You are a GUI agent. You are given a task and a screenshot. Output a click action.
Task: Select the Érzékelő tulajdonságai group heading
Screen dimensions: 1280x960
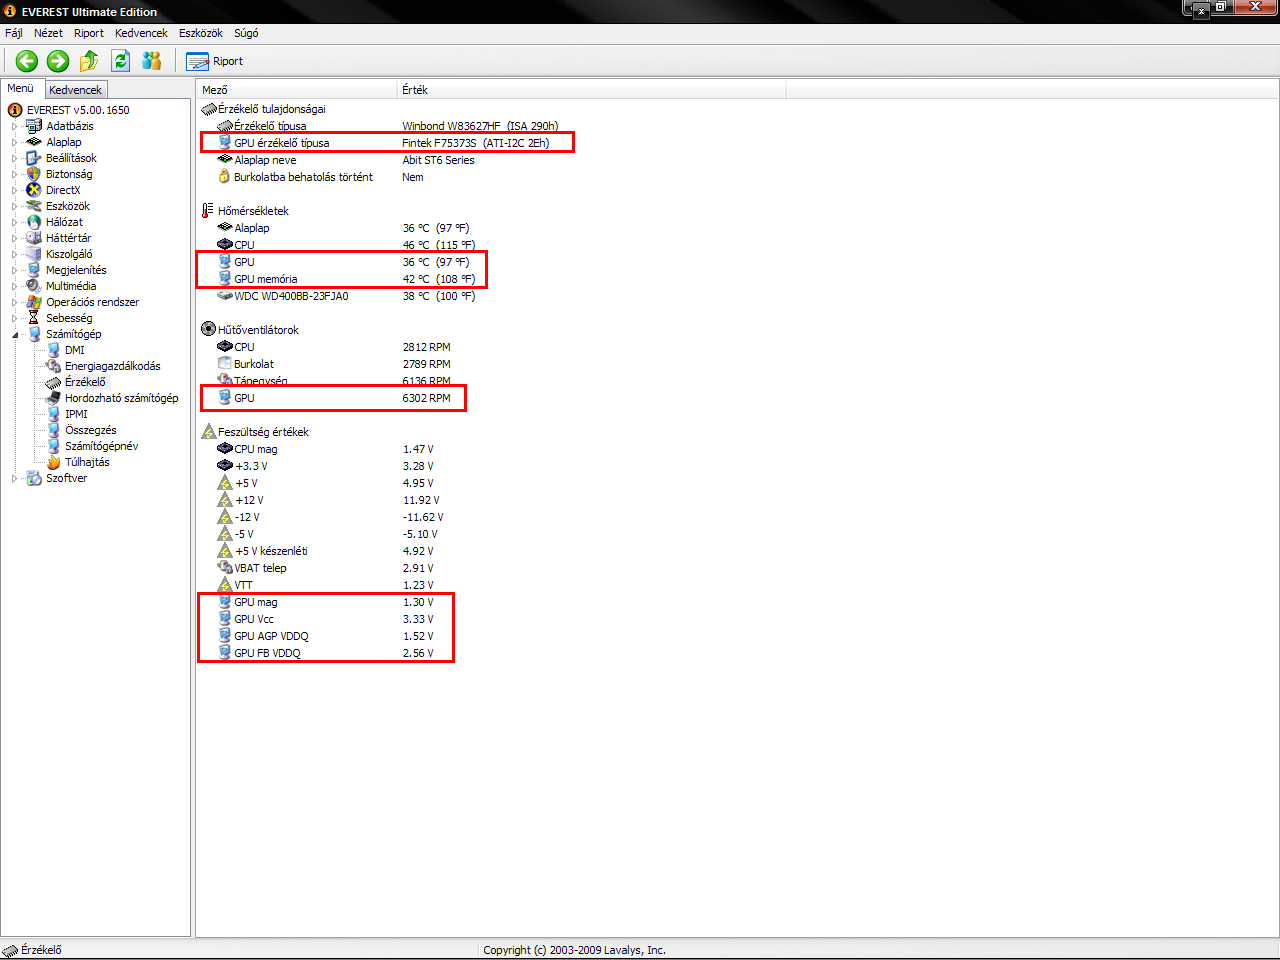(271, 109)
